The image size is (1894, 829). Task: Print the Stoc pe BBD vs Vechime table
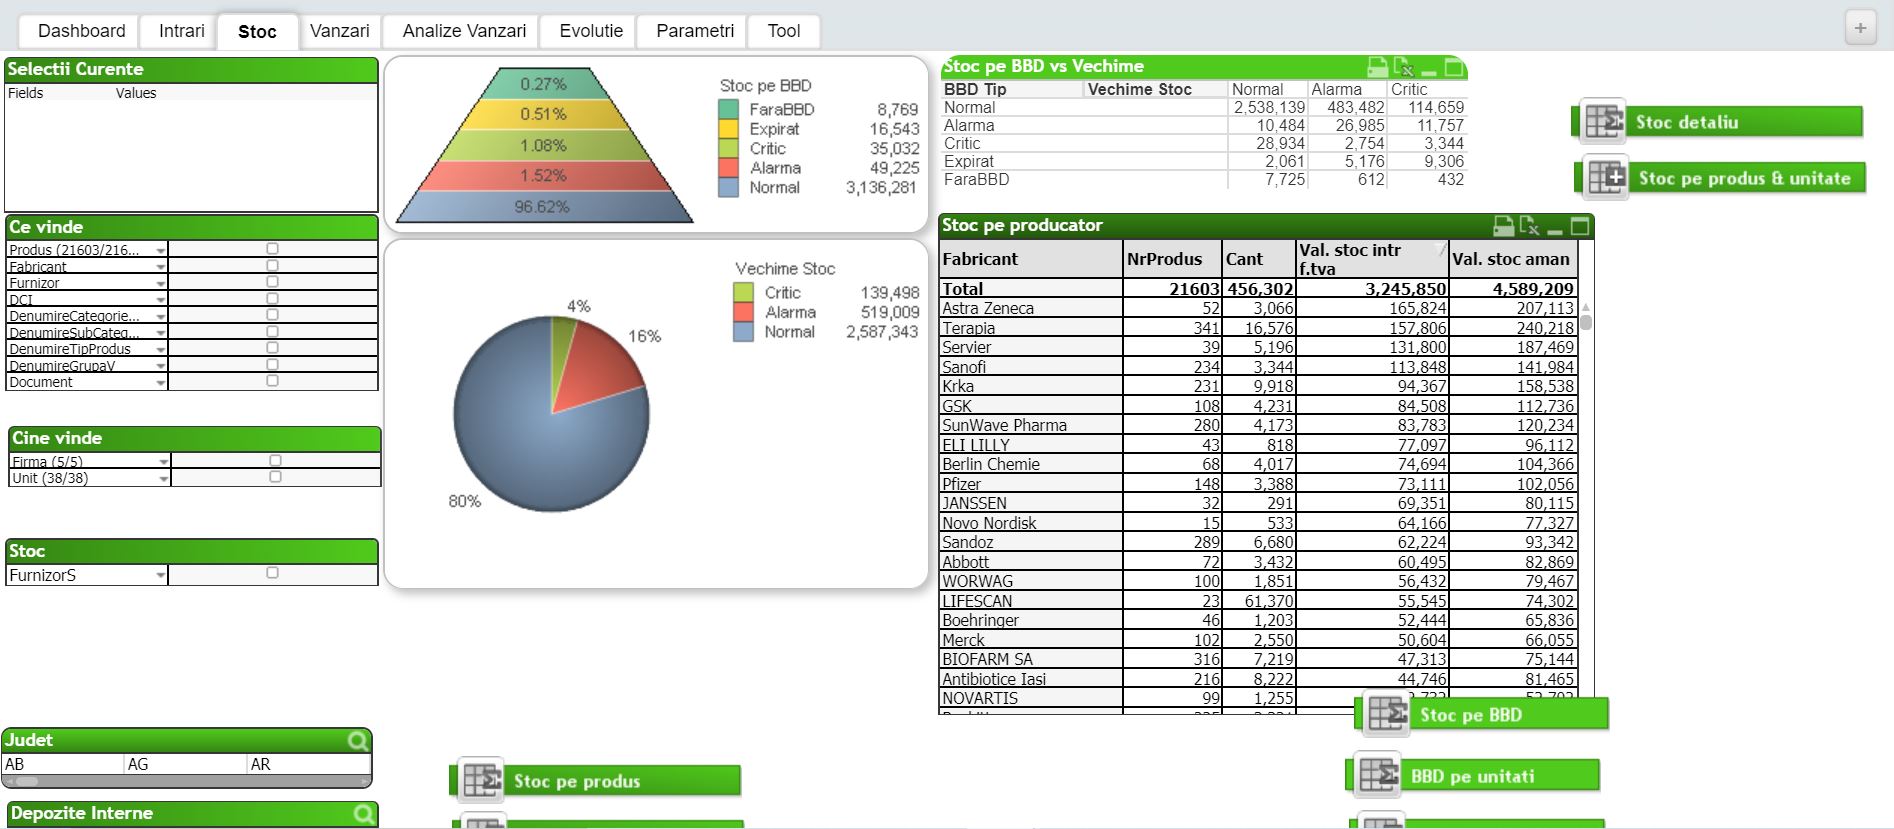(1377, 67)
